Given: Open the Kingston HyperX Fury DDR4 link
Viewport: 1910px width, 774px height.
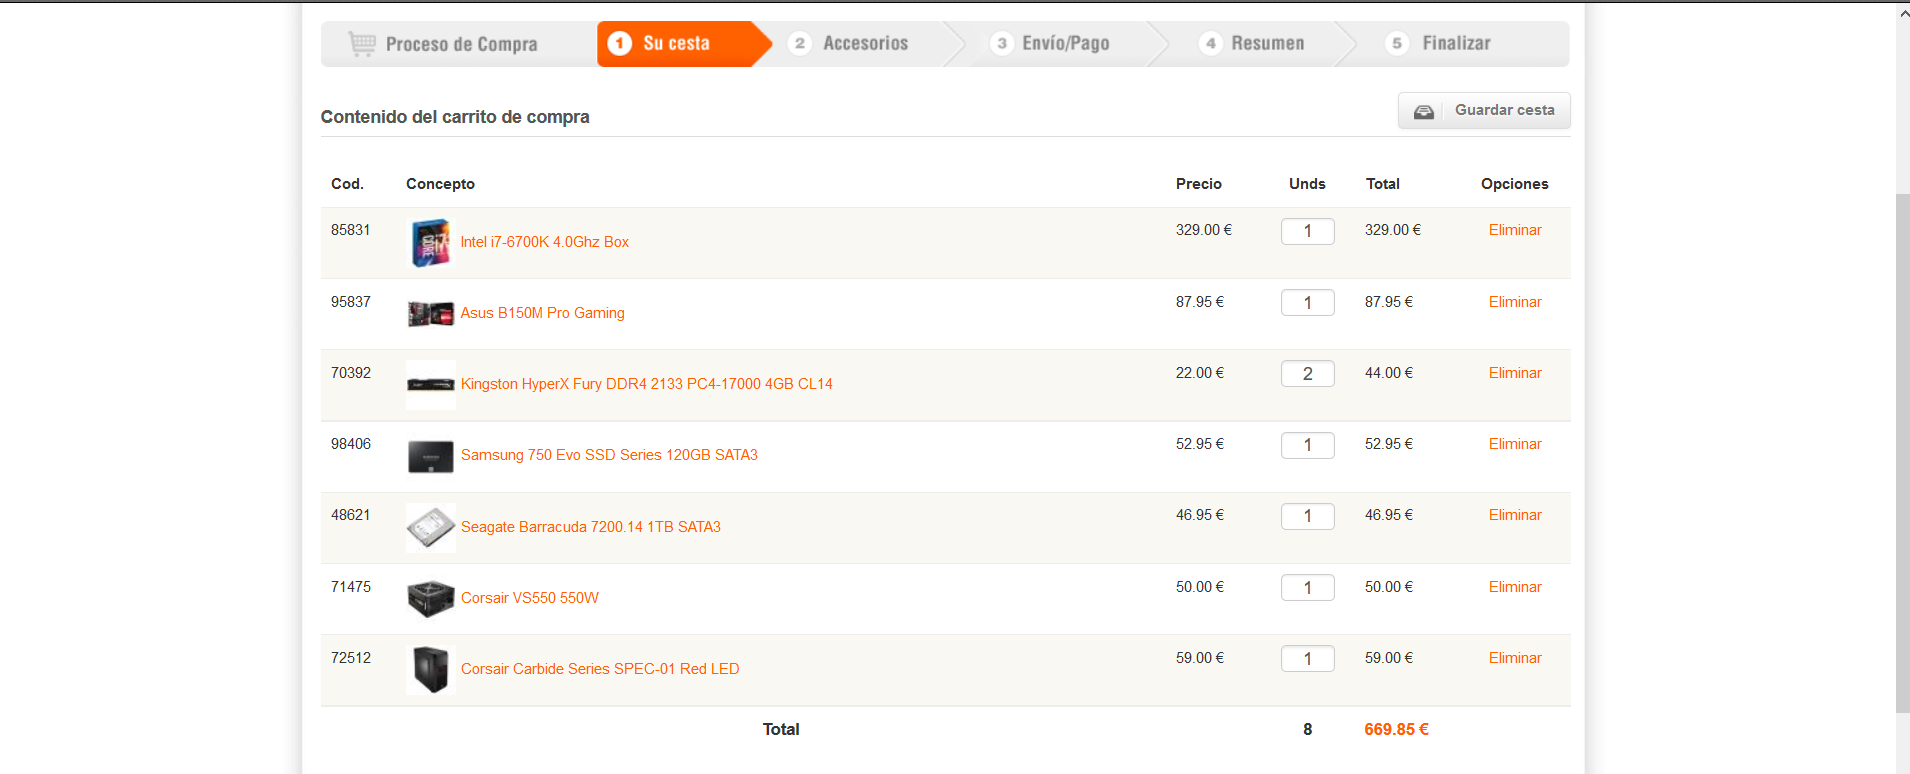Looking at the screenshot, I should pos(647,384).
